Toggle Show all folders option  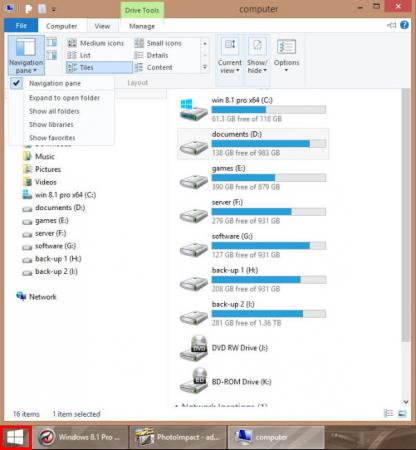(x=54, y=111)
